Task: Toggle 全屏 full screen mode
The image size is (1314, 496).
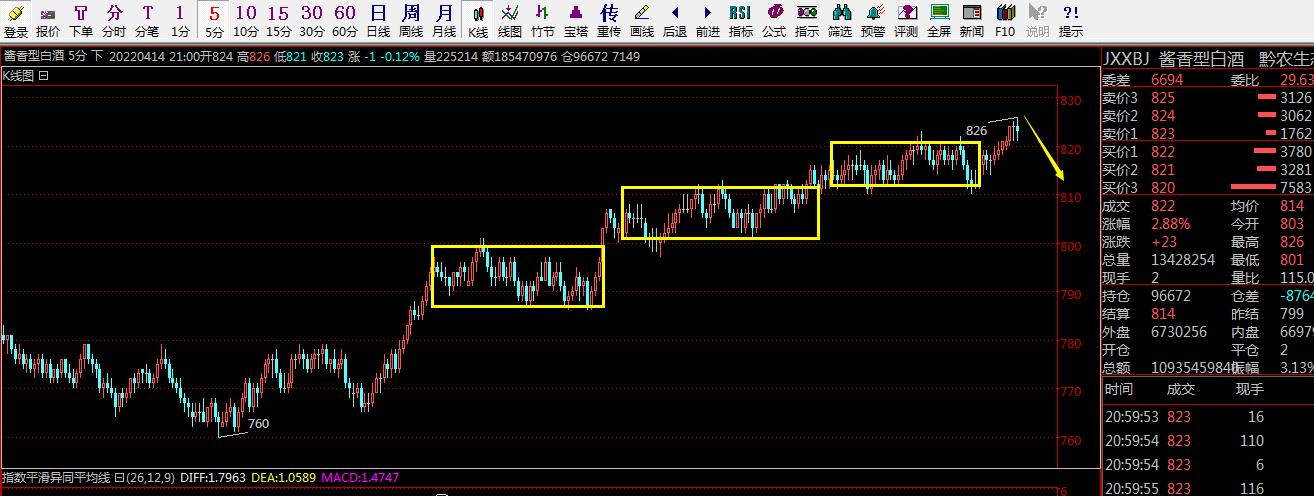Action: click(939, 20)
